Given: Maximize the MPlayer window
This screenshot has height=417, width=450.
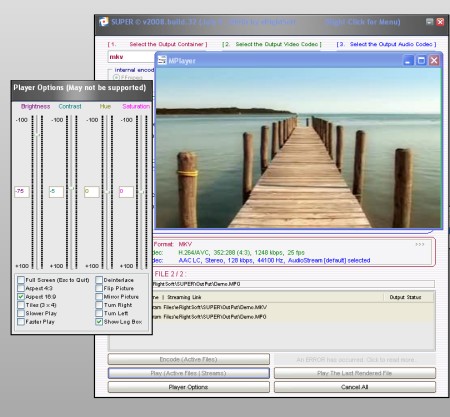Looking at the screenshot, I should pos(421,61).
